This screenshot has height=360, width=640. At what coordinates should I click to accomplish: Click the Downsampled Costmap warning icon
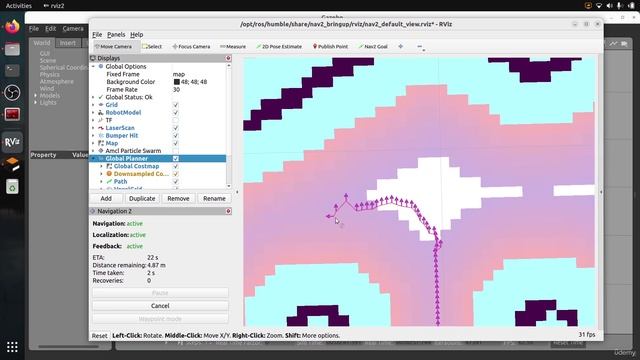(109, 174)
